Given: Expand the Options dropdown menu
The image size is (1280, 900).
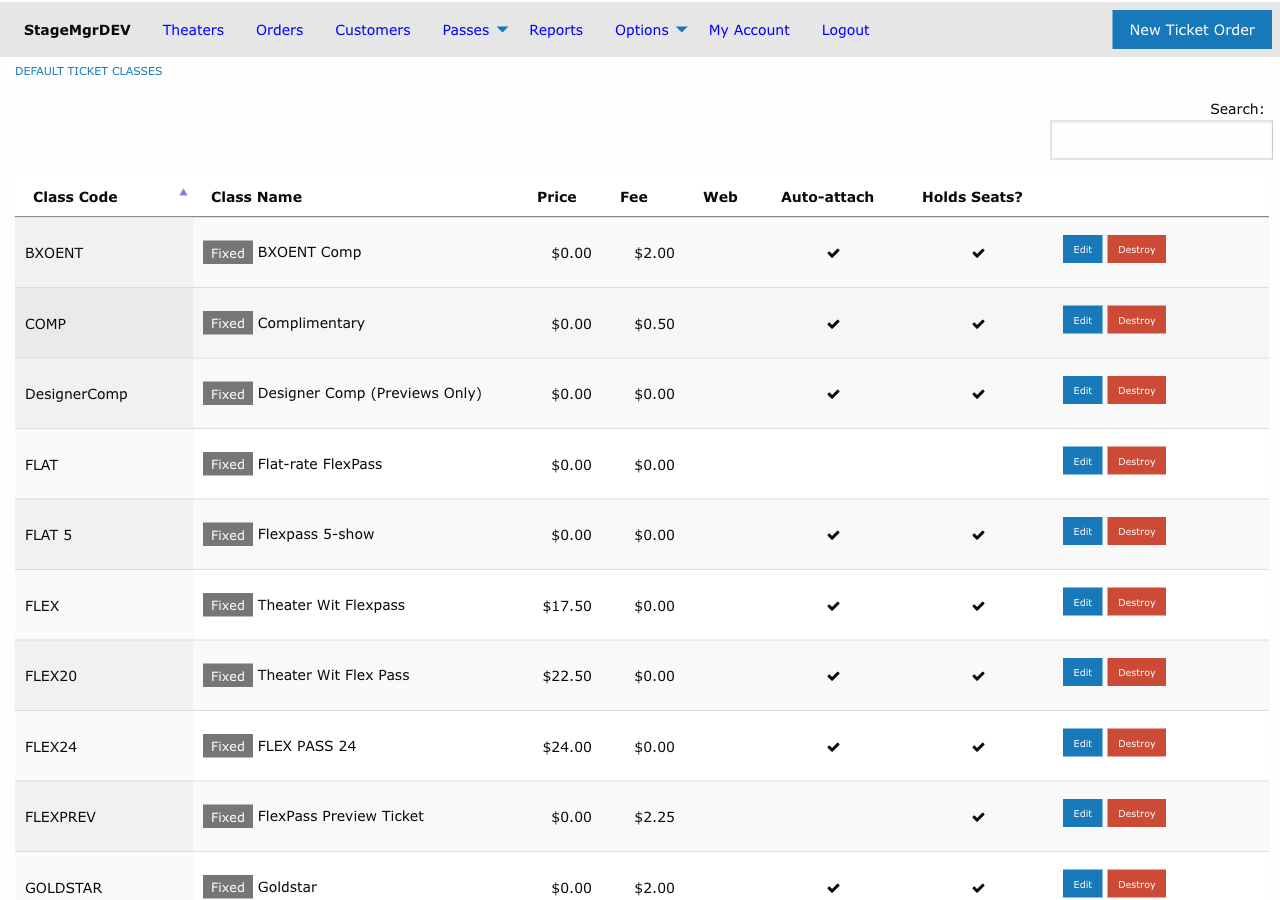Looking at the screenshot, I should click(x=651, y=30).
